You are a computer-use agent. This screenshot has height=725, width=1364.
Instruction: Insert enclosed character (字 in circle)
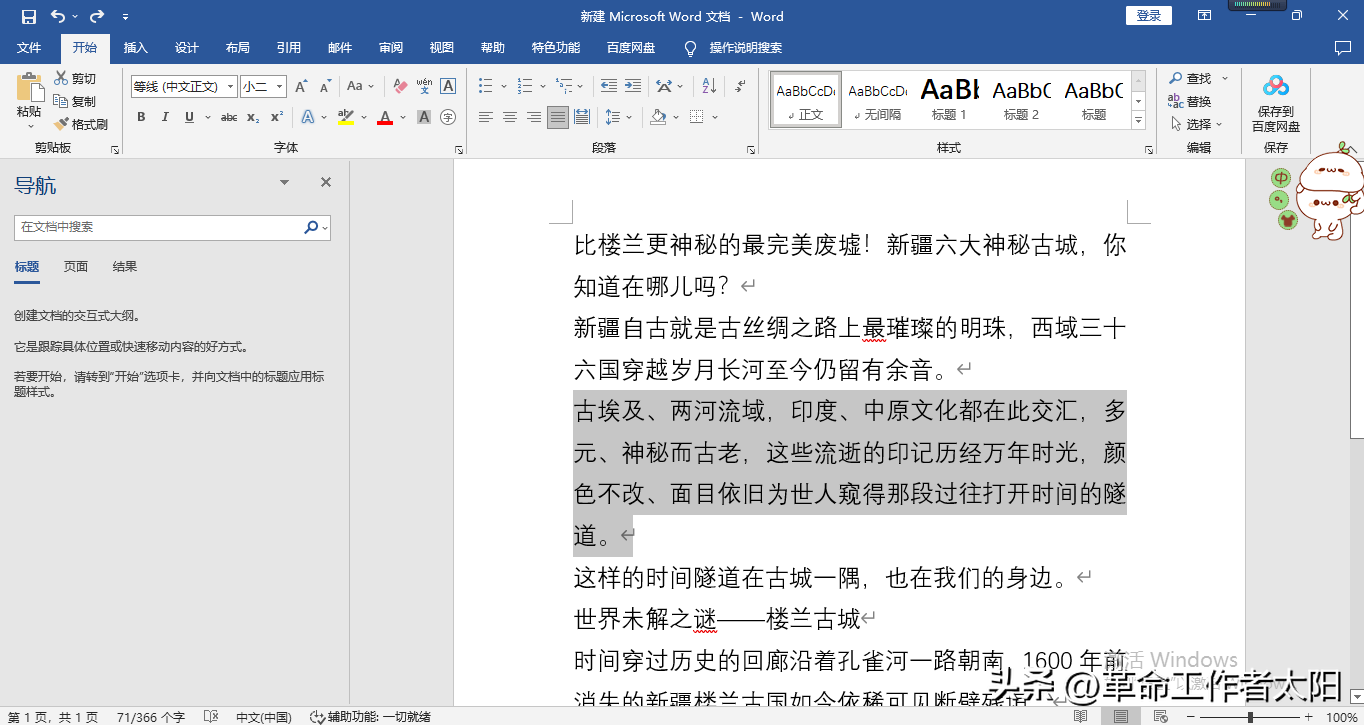[448, 117]
